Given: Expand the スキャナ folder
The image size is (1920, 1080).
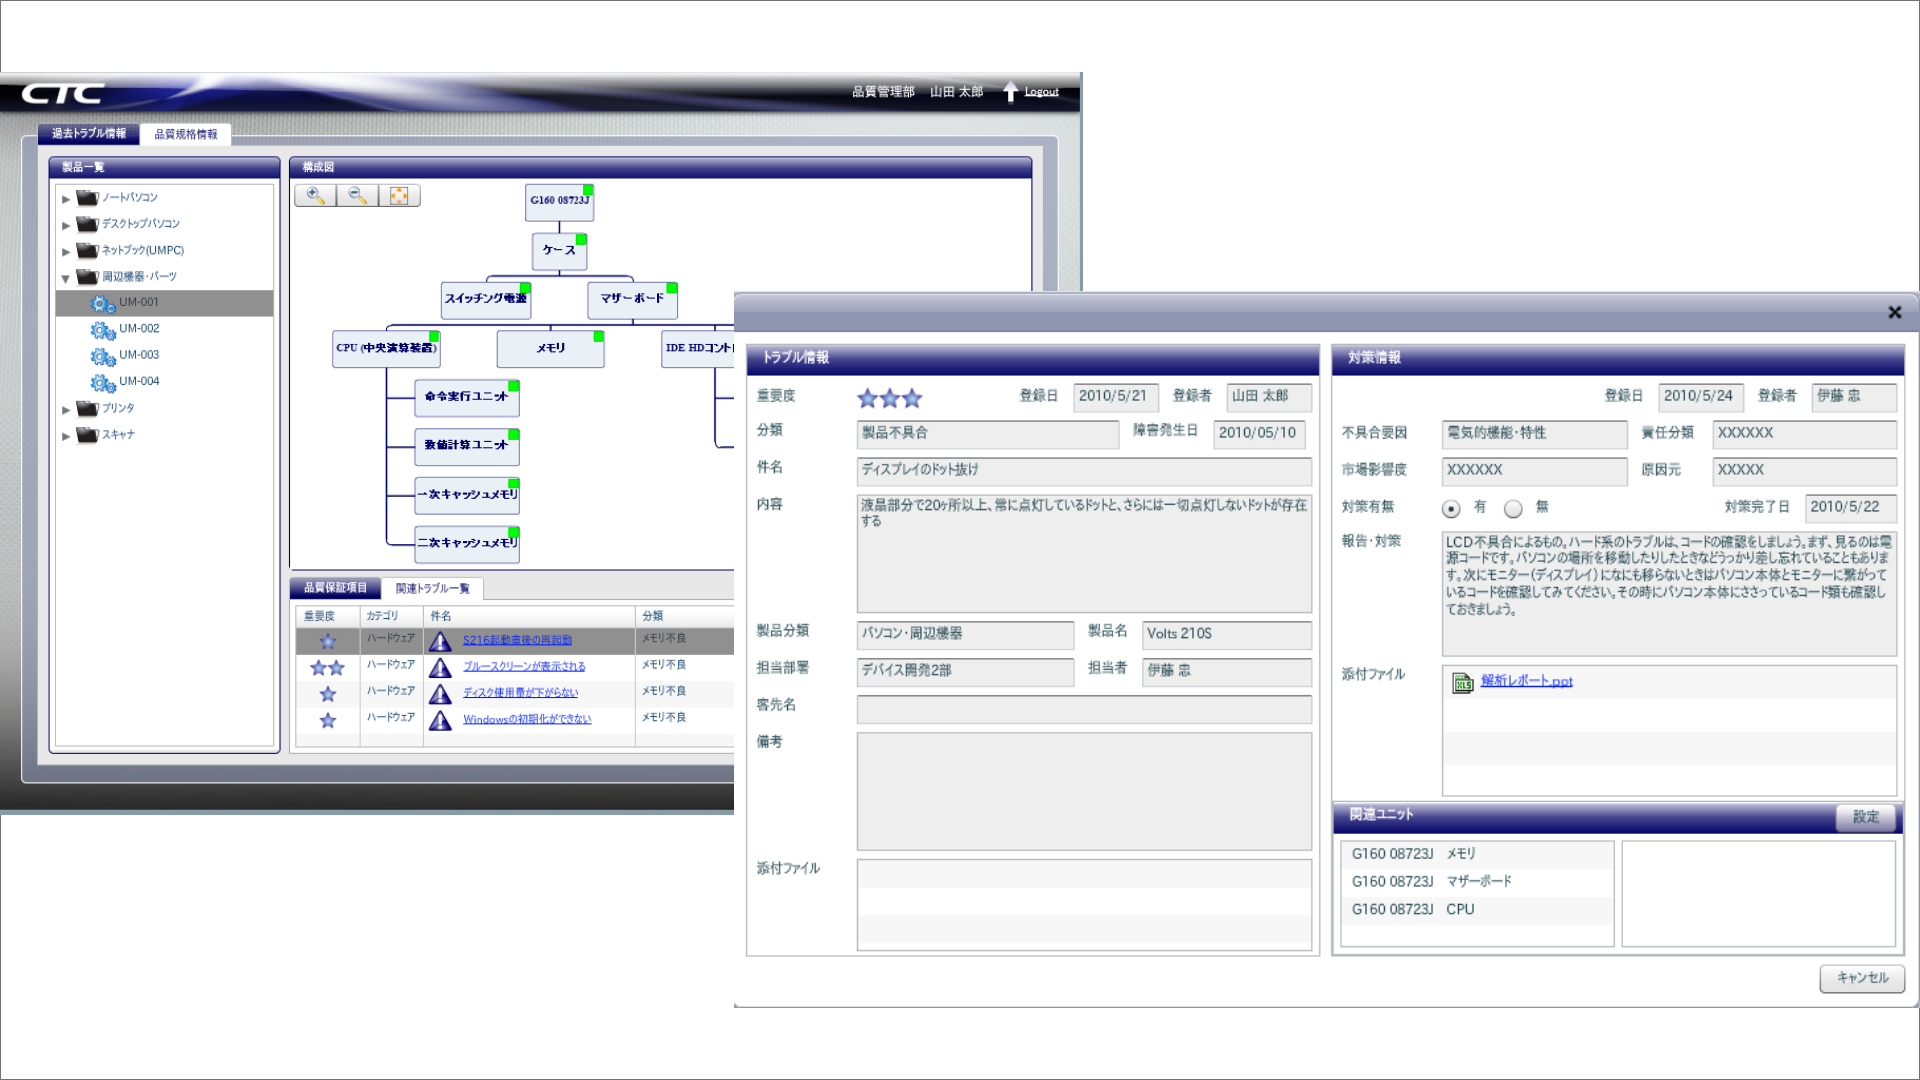Looking at the screenshot, I should [65, 434].
